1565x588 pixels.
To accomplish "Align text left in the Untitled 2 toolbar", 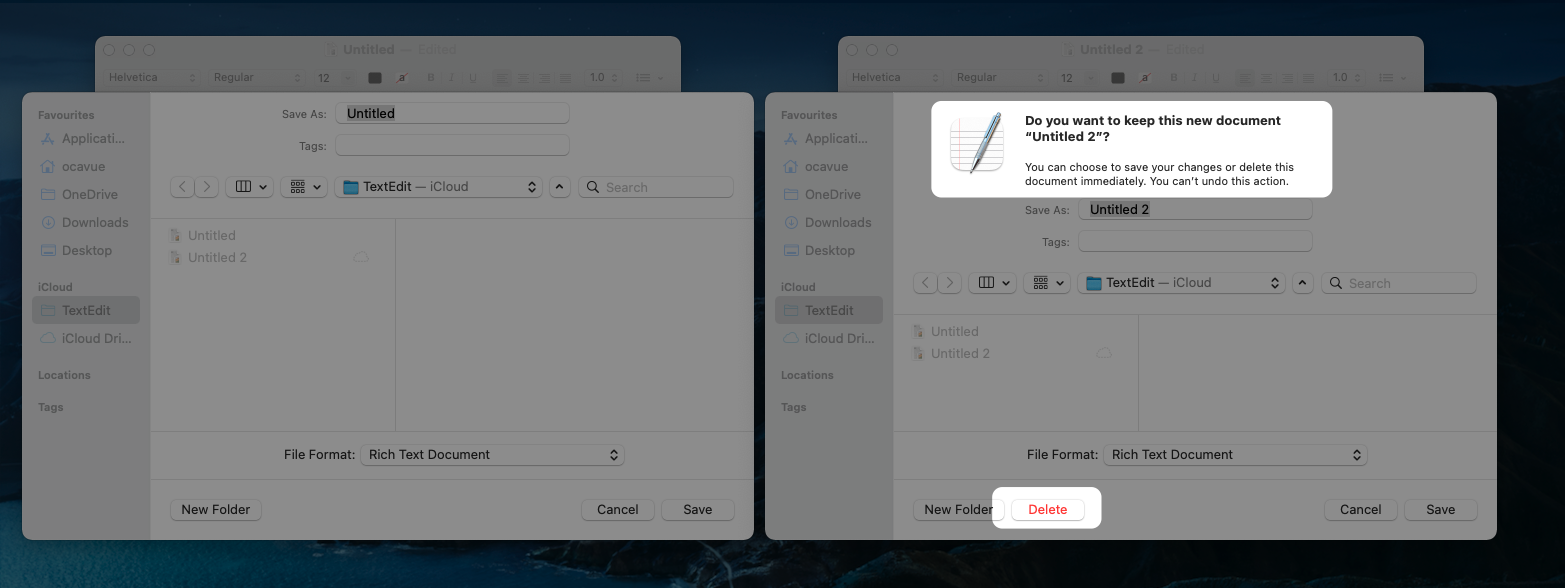I will pyautogui.click(x=1245, y=77).
